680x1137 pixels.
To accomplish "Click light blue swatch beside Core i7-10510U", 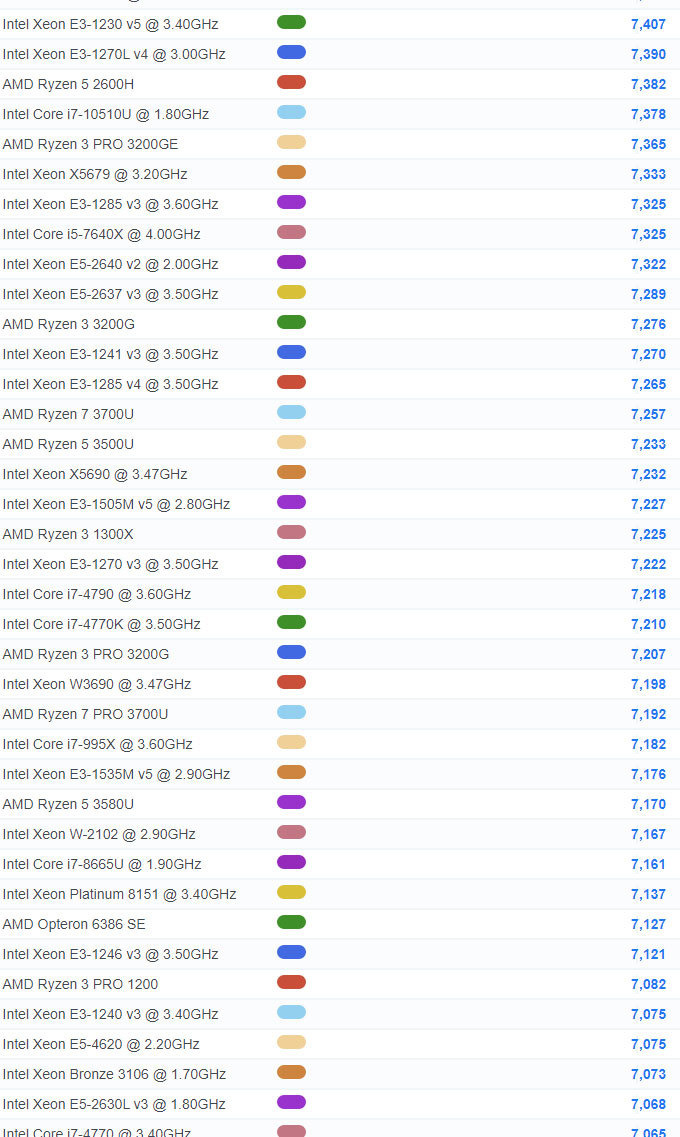I will click(291, 112).
